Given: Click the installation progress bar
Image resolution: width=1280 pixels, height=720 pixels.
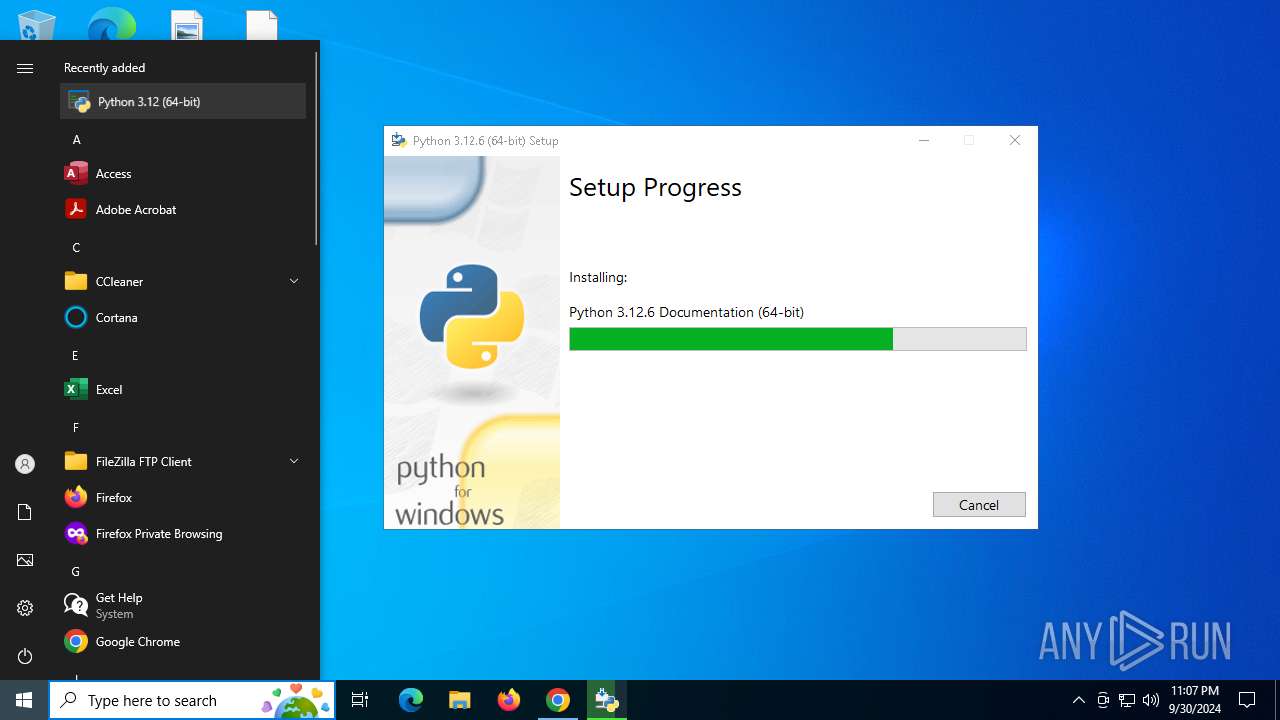Looking at the screenshot, I should 798,339.
